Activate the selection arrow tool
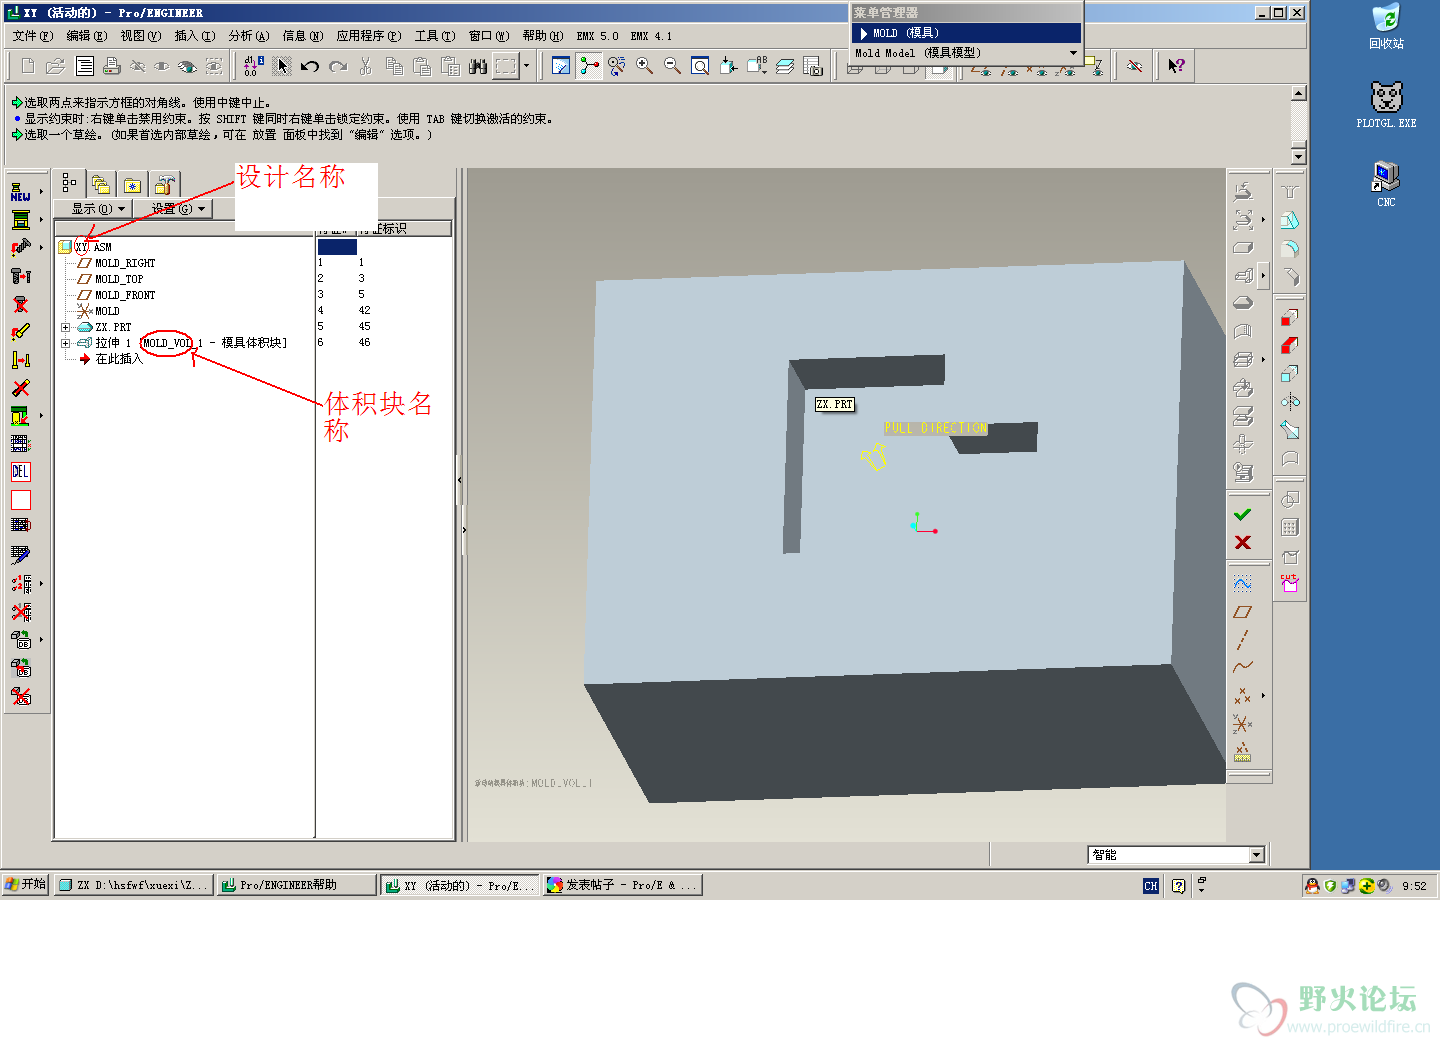Viewport: 1440px width, 1045px height. click(282, 66)
